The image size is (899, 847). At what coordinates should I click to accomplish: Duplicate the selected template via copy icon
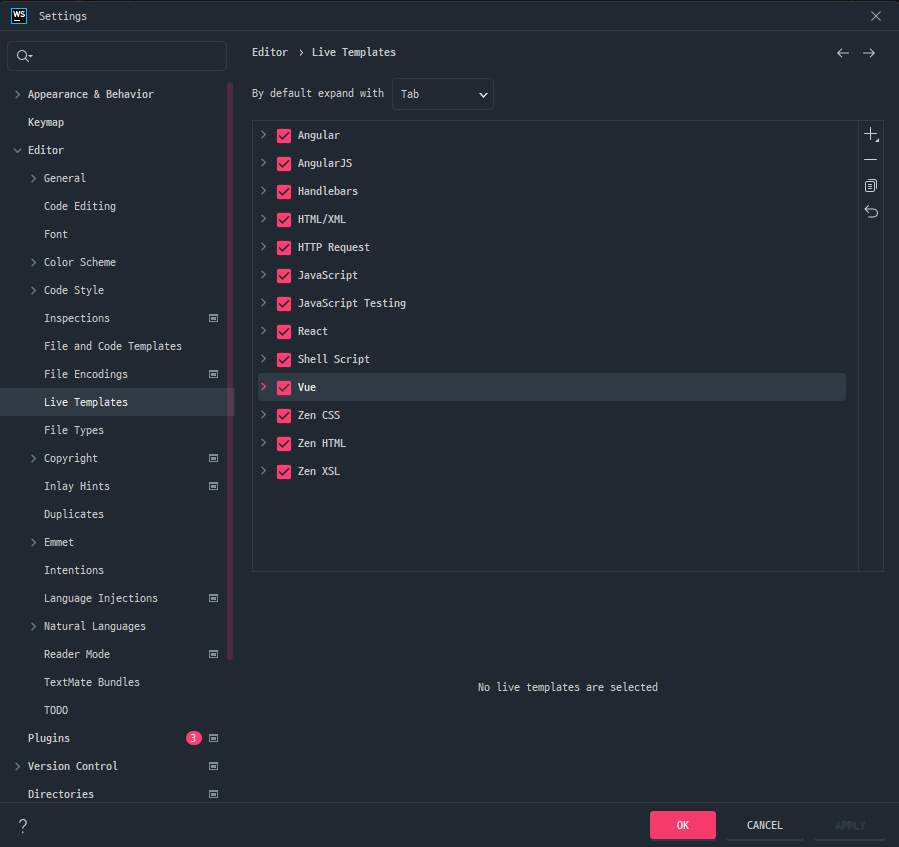(x=870, y=186)
